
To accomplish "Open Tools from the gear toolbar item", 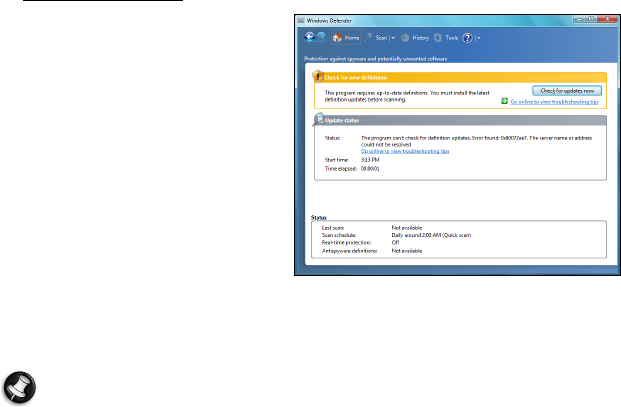I will (x=446, y=38).
